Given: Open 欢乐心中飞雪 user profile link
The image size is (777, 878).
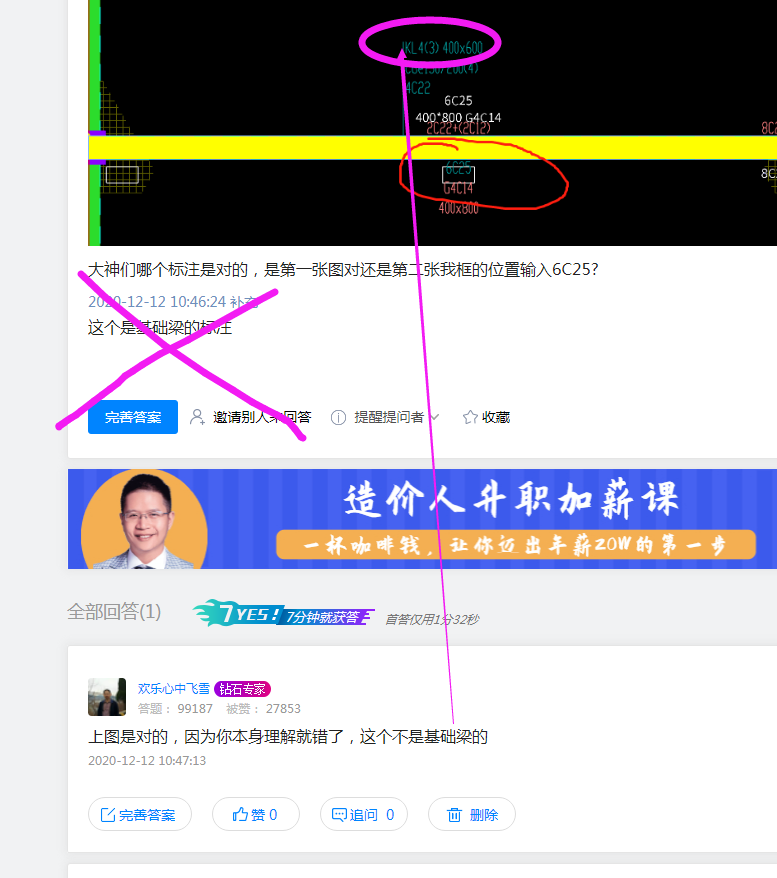Looking at the screenshot, I should pyautogui.click(x=174, y=689).
